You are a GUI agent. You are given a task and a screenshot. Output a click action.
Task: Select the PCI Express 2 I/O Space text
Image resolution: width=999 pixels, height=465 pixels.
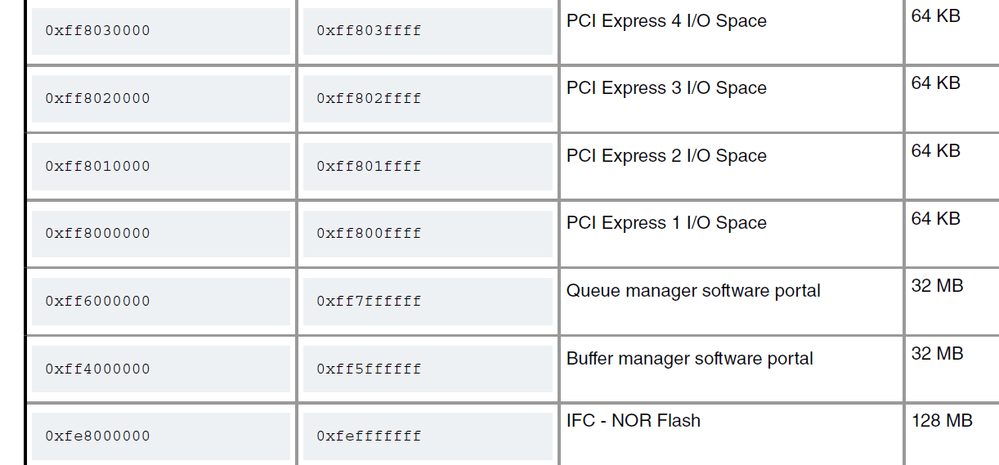666,156
